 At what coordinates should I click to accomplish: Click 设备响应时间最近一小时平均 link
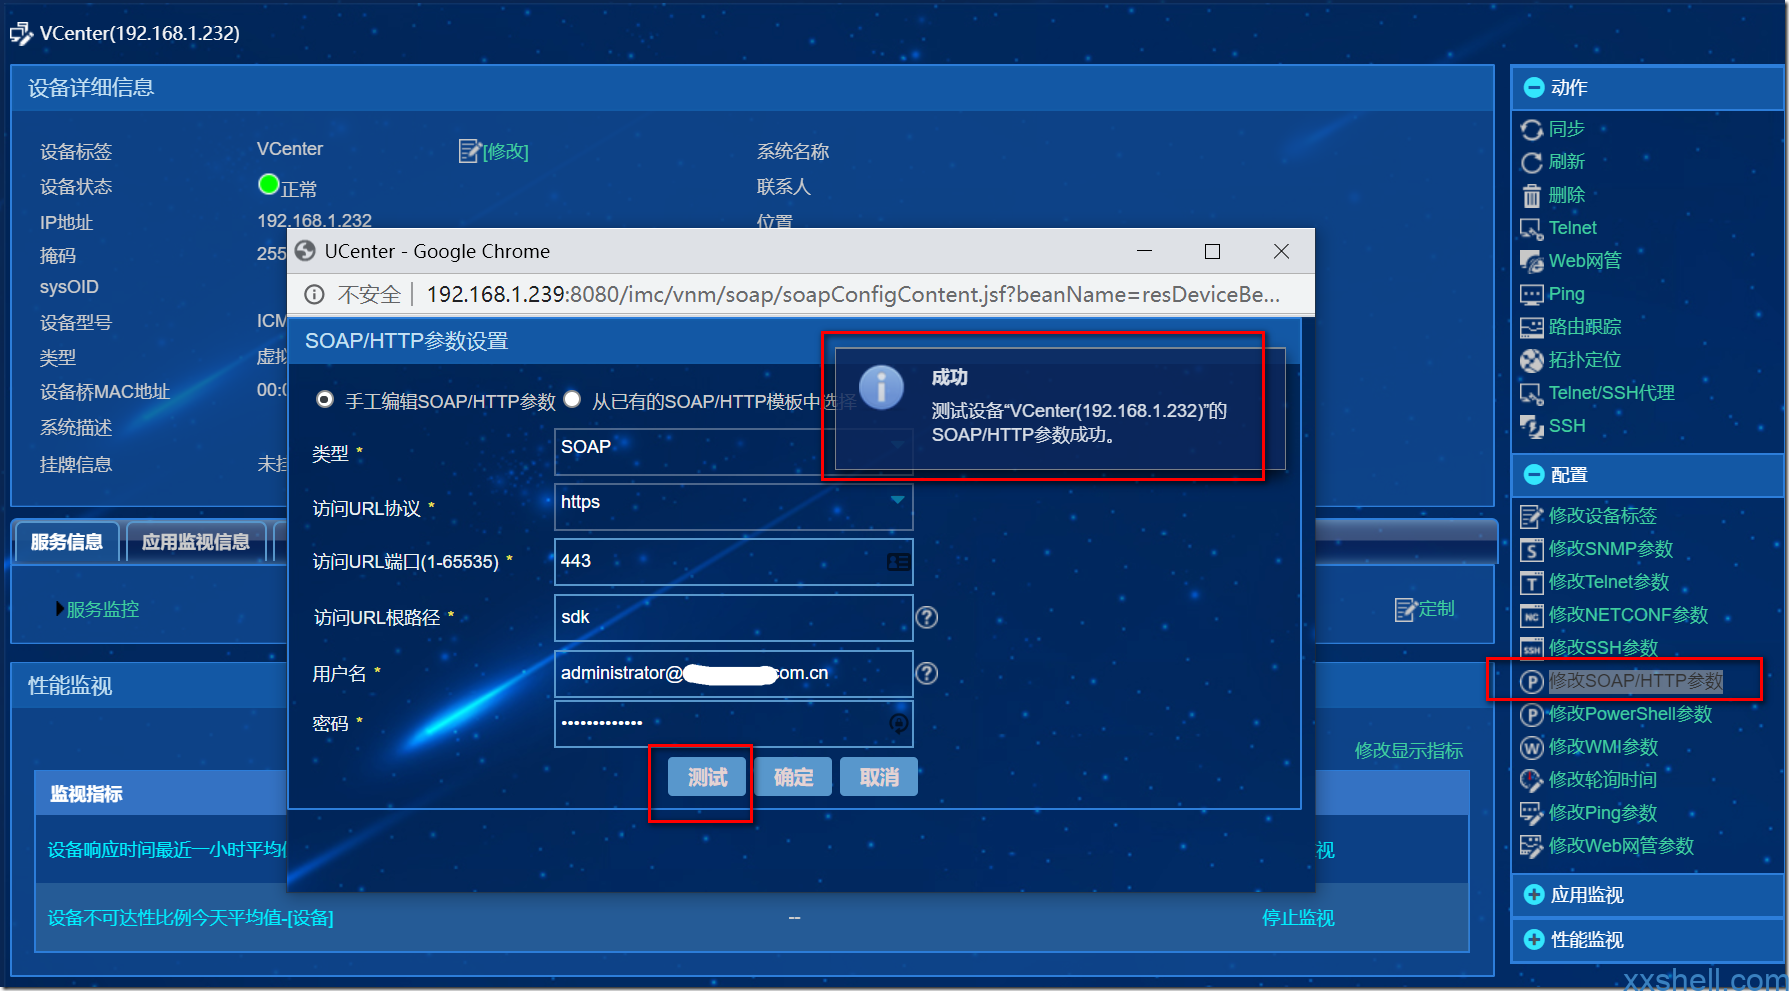coord(167,850)
